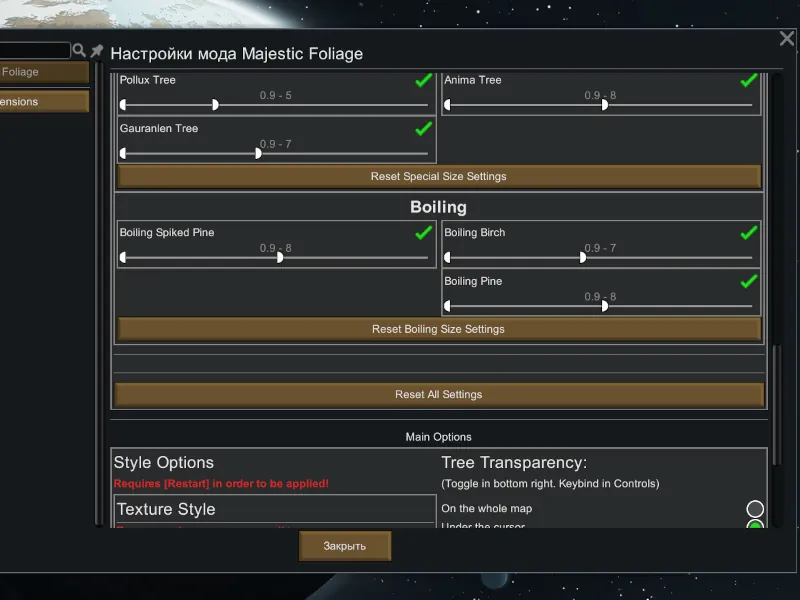Toggle the Boiling Birch checkmark
The height and width of the screenshot is (600, 800).
(748, 233)
